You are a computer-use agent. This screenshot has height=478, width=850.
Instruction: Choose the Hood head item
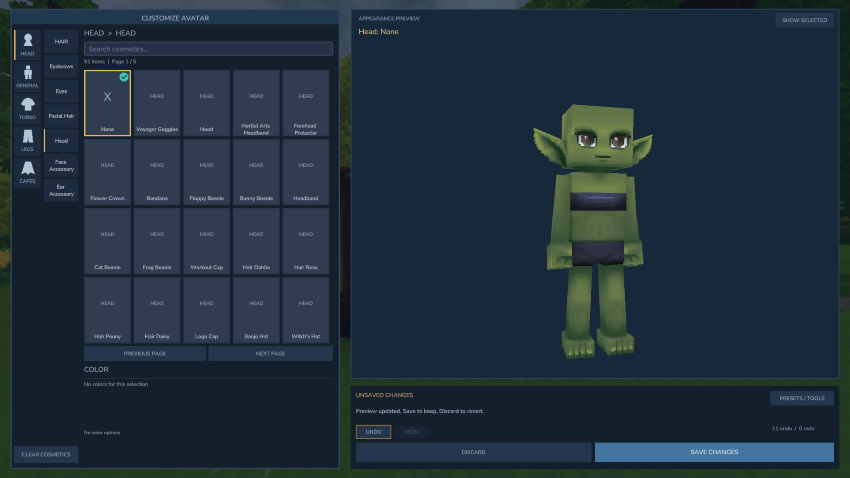coord(207,103)
